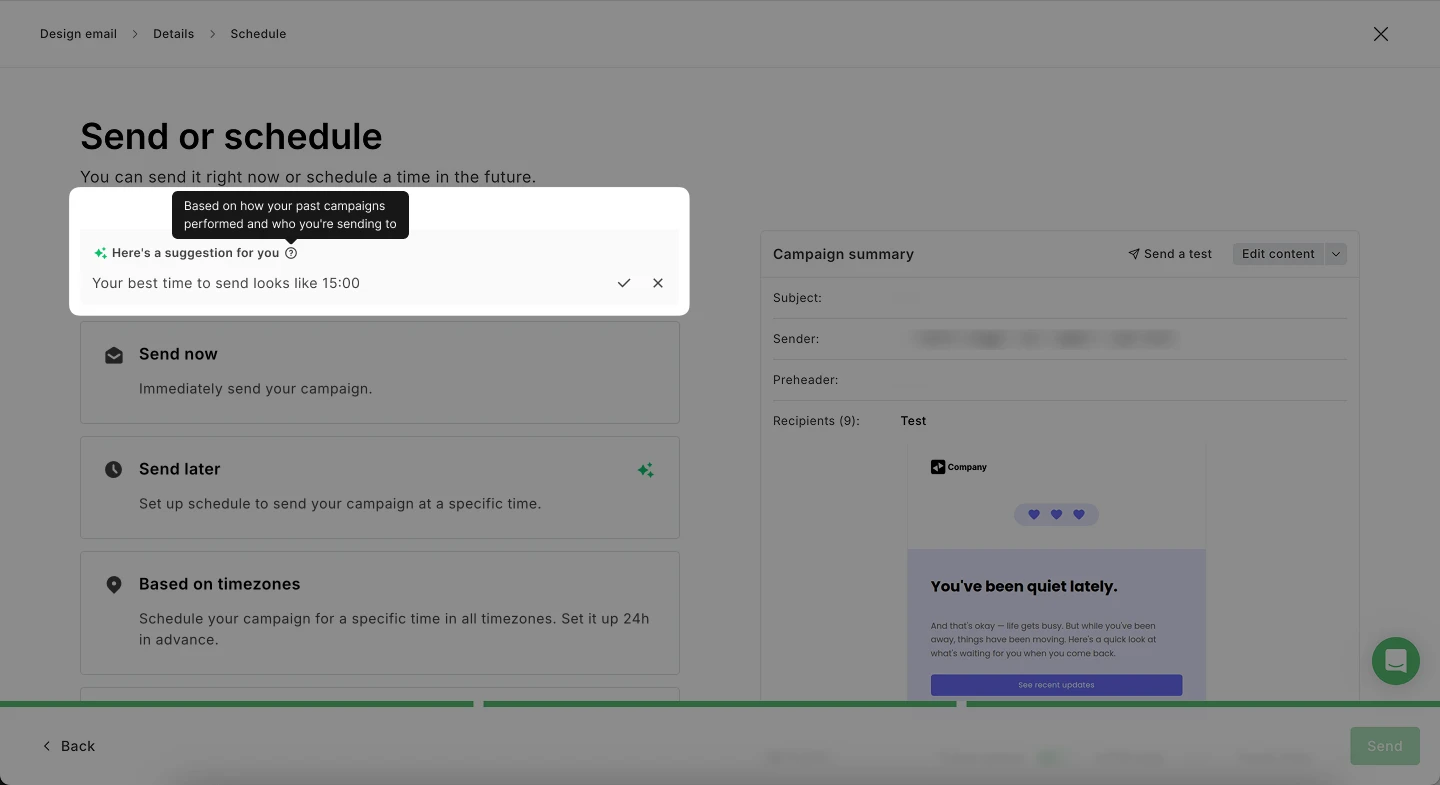1440x785 pixels.
Task: Accept the suggested send time checkmark
Action: pos(624,283)
